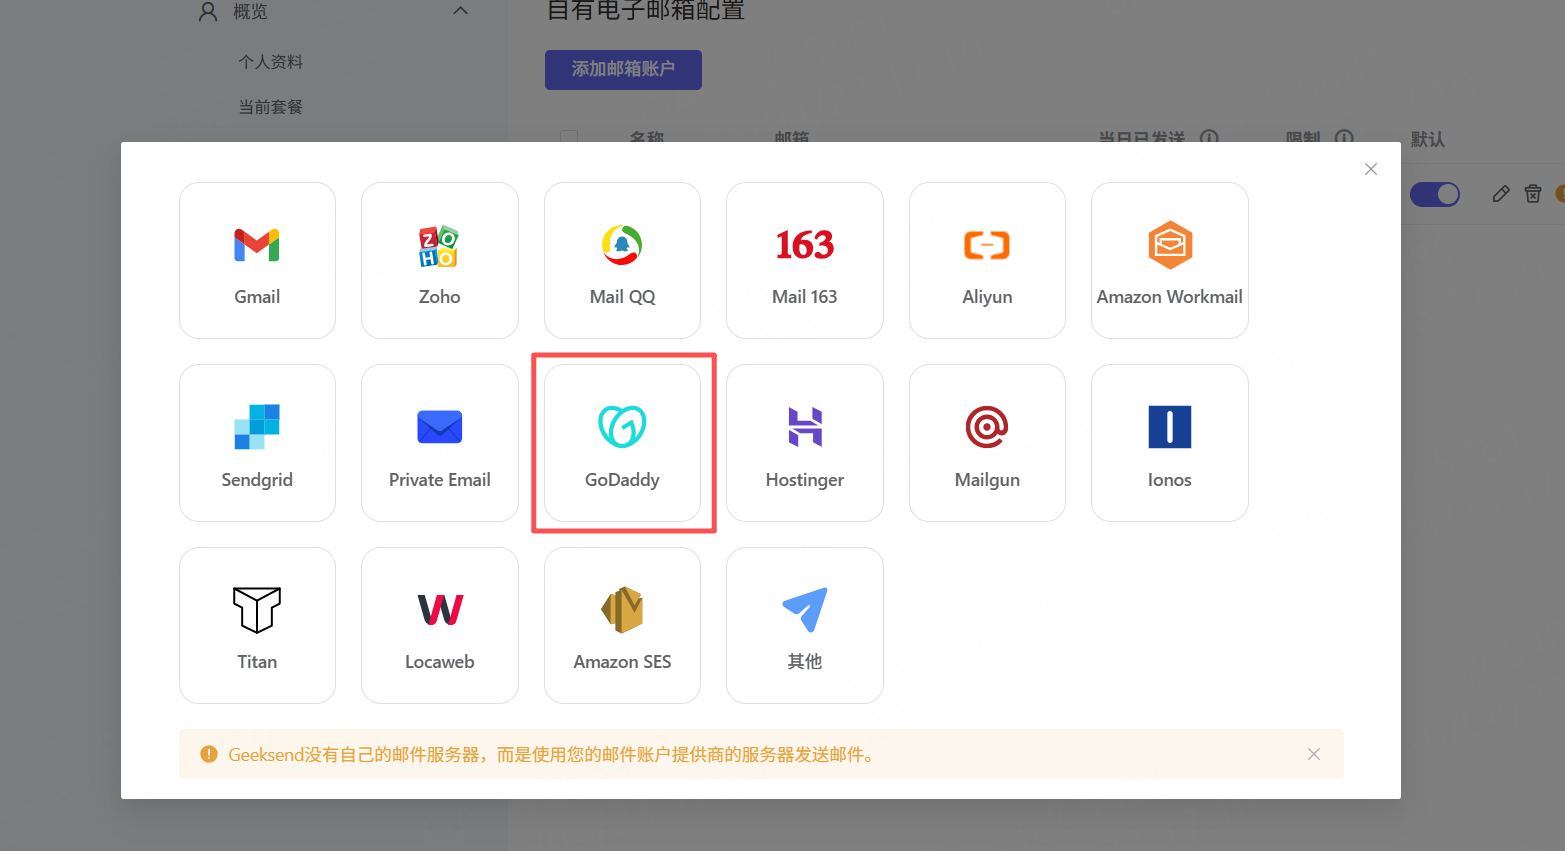Image resolution: width=1565 pixels, height=851 pixels.
Task: Select the Gmail provider icon
Action: [257, 260]
